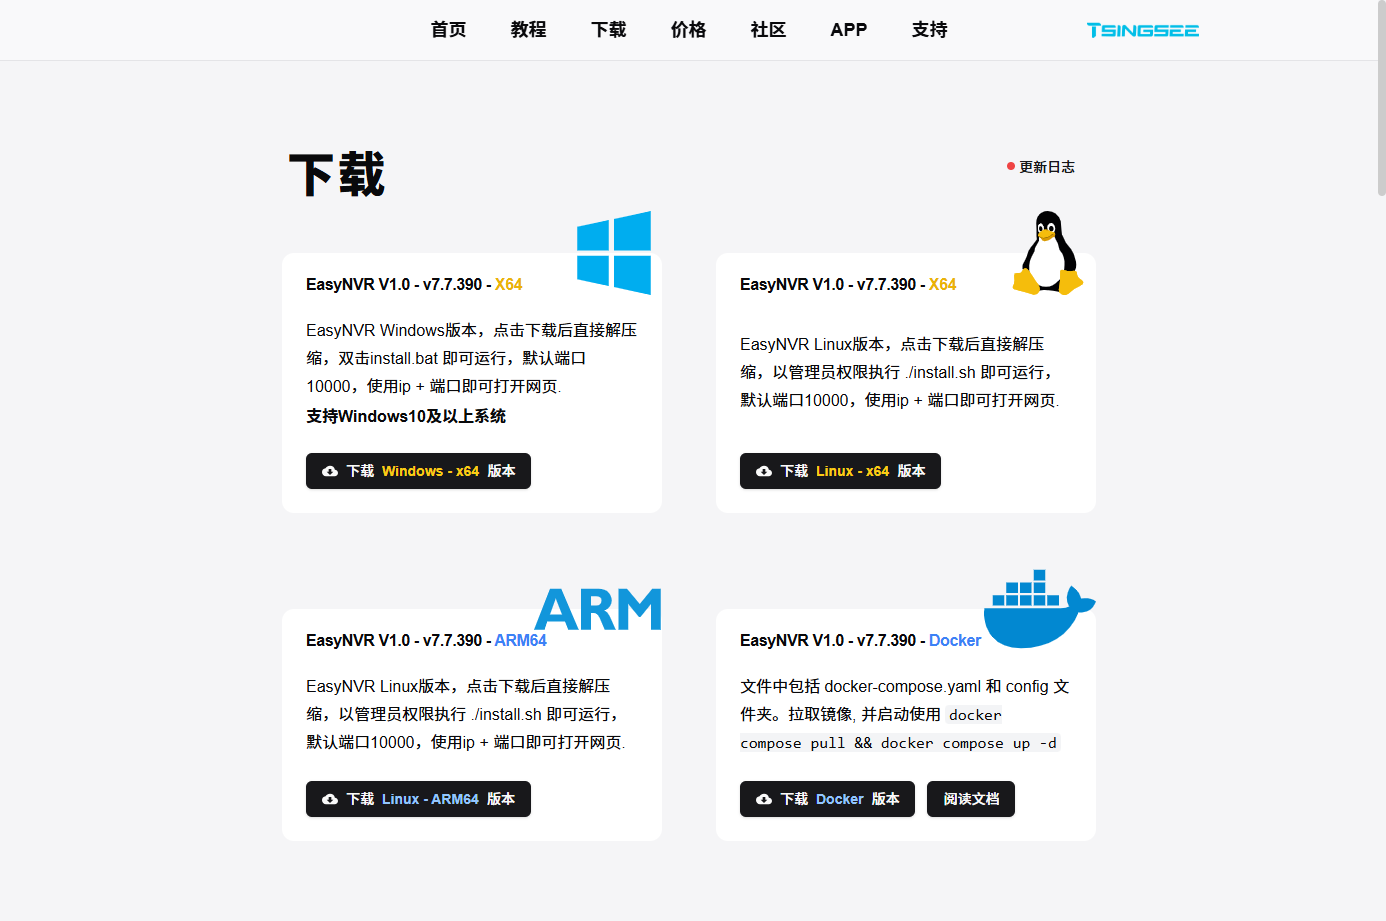1386x921 pixels.
Task: Download the Docker version
Action: tap(827, 799)
